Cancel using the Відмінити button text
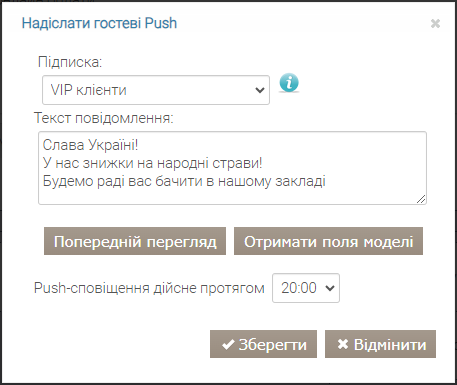457x385 pixels. point(390,345)
